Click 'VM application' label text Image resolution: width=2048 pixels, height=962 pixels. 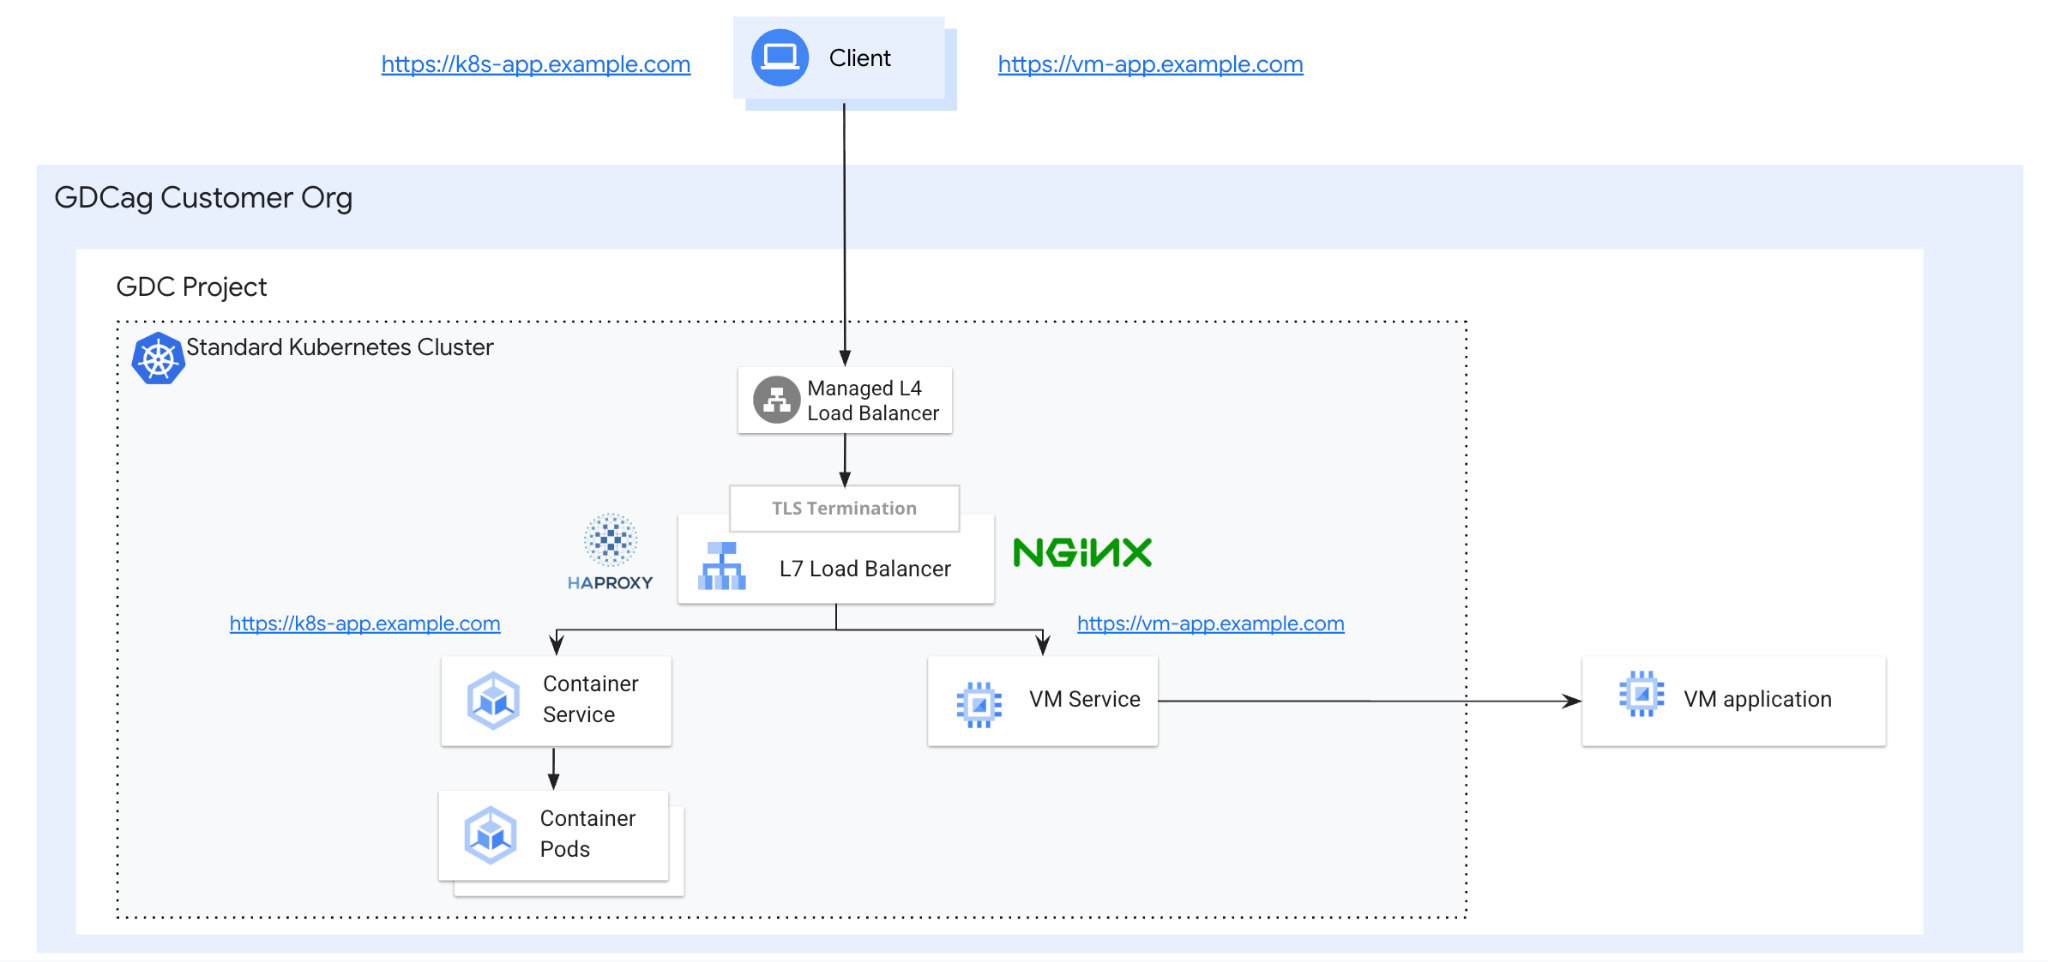coord(1758,699)
